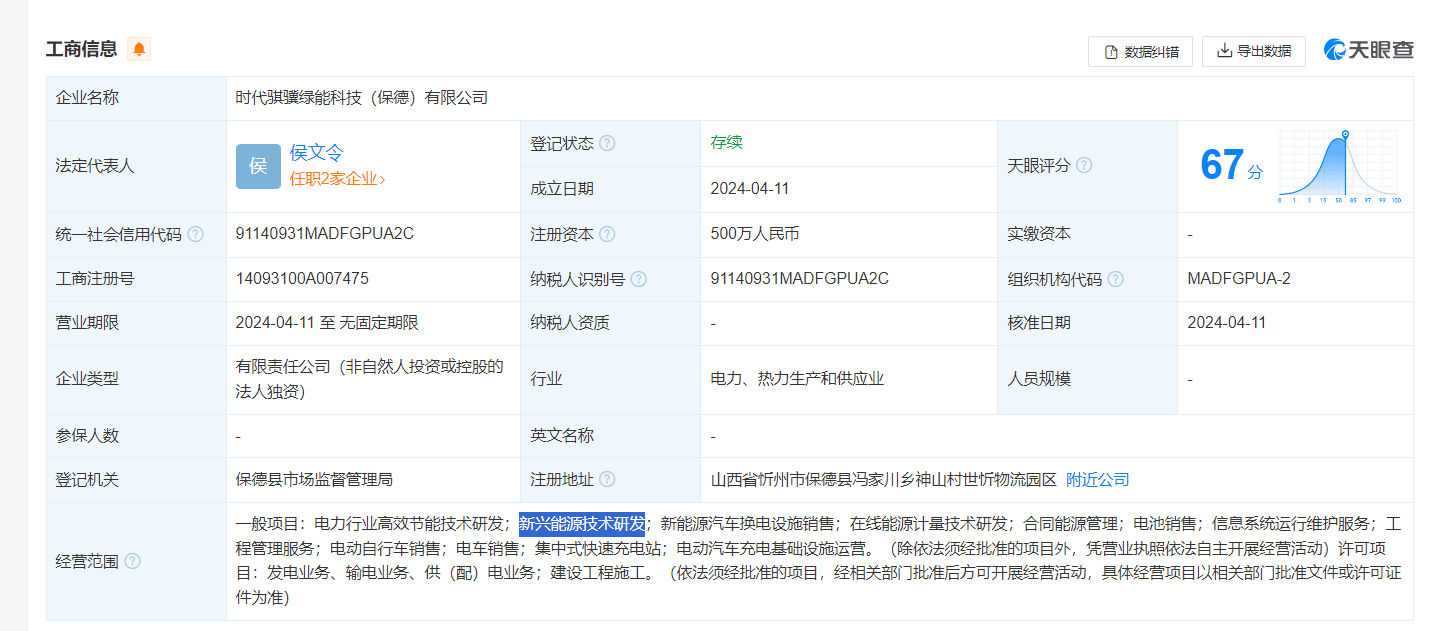The image size is (1429, 631).
Task: Click the 导出数据 button
Action: pyautogui.click(x=1254, y=51)
